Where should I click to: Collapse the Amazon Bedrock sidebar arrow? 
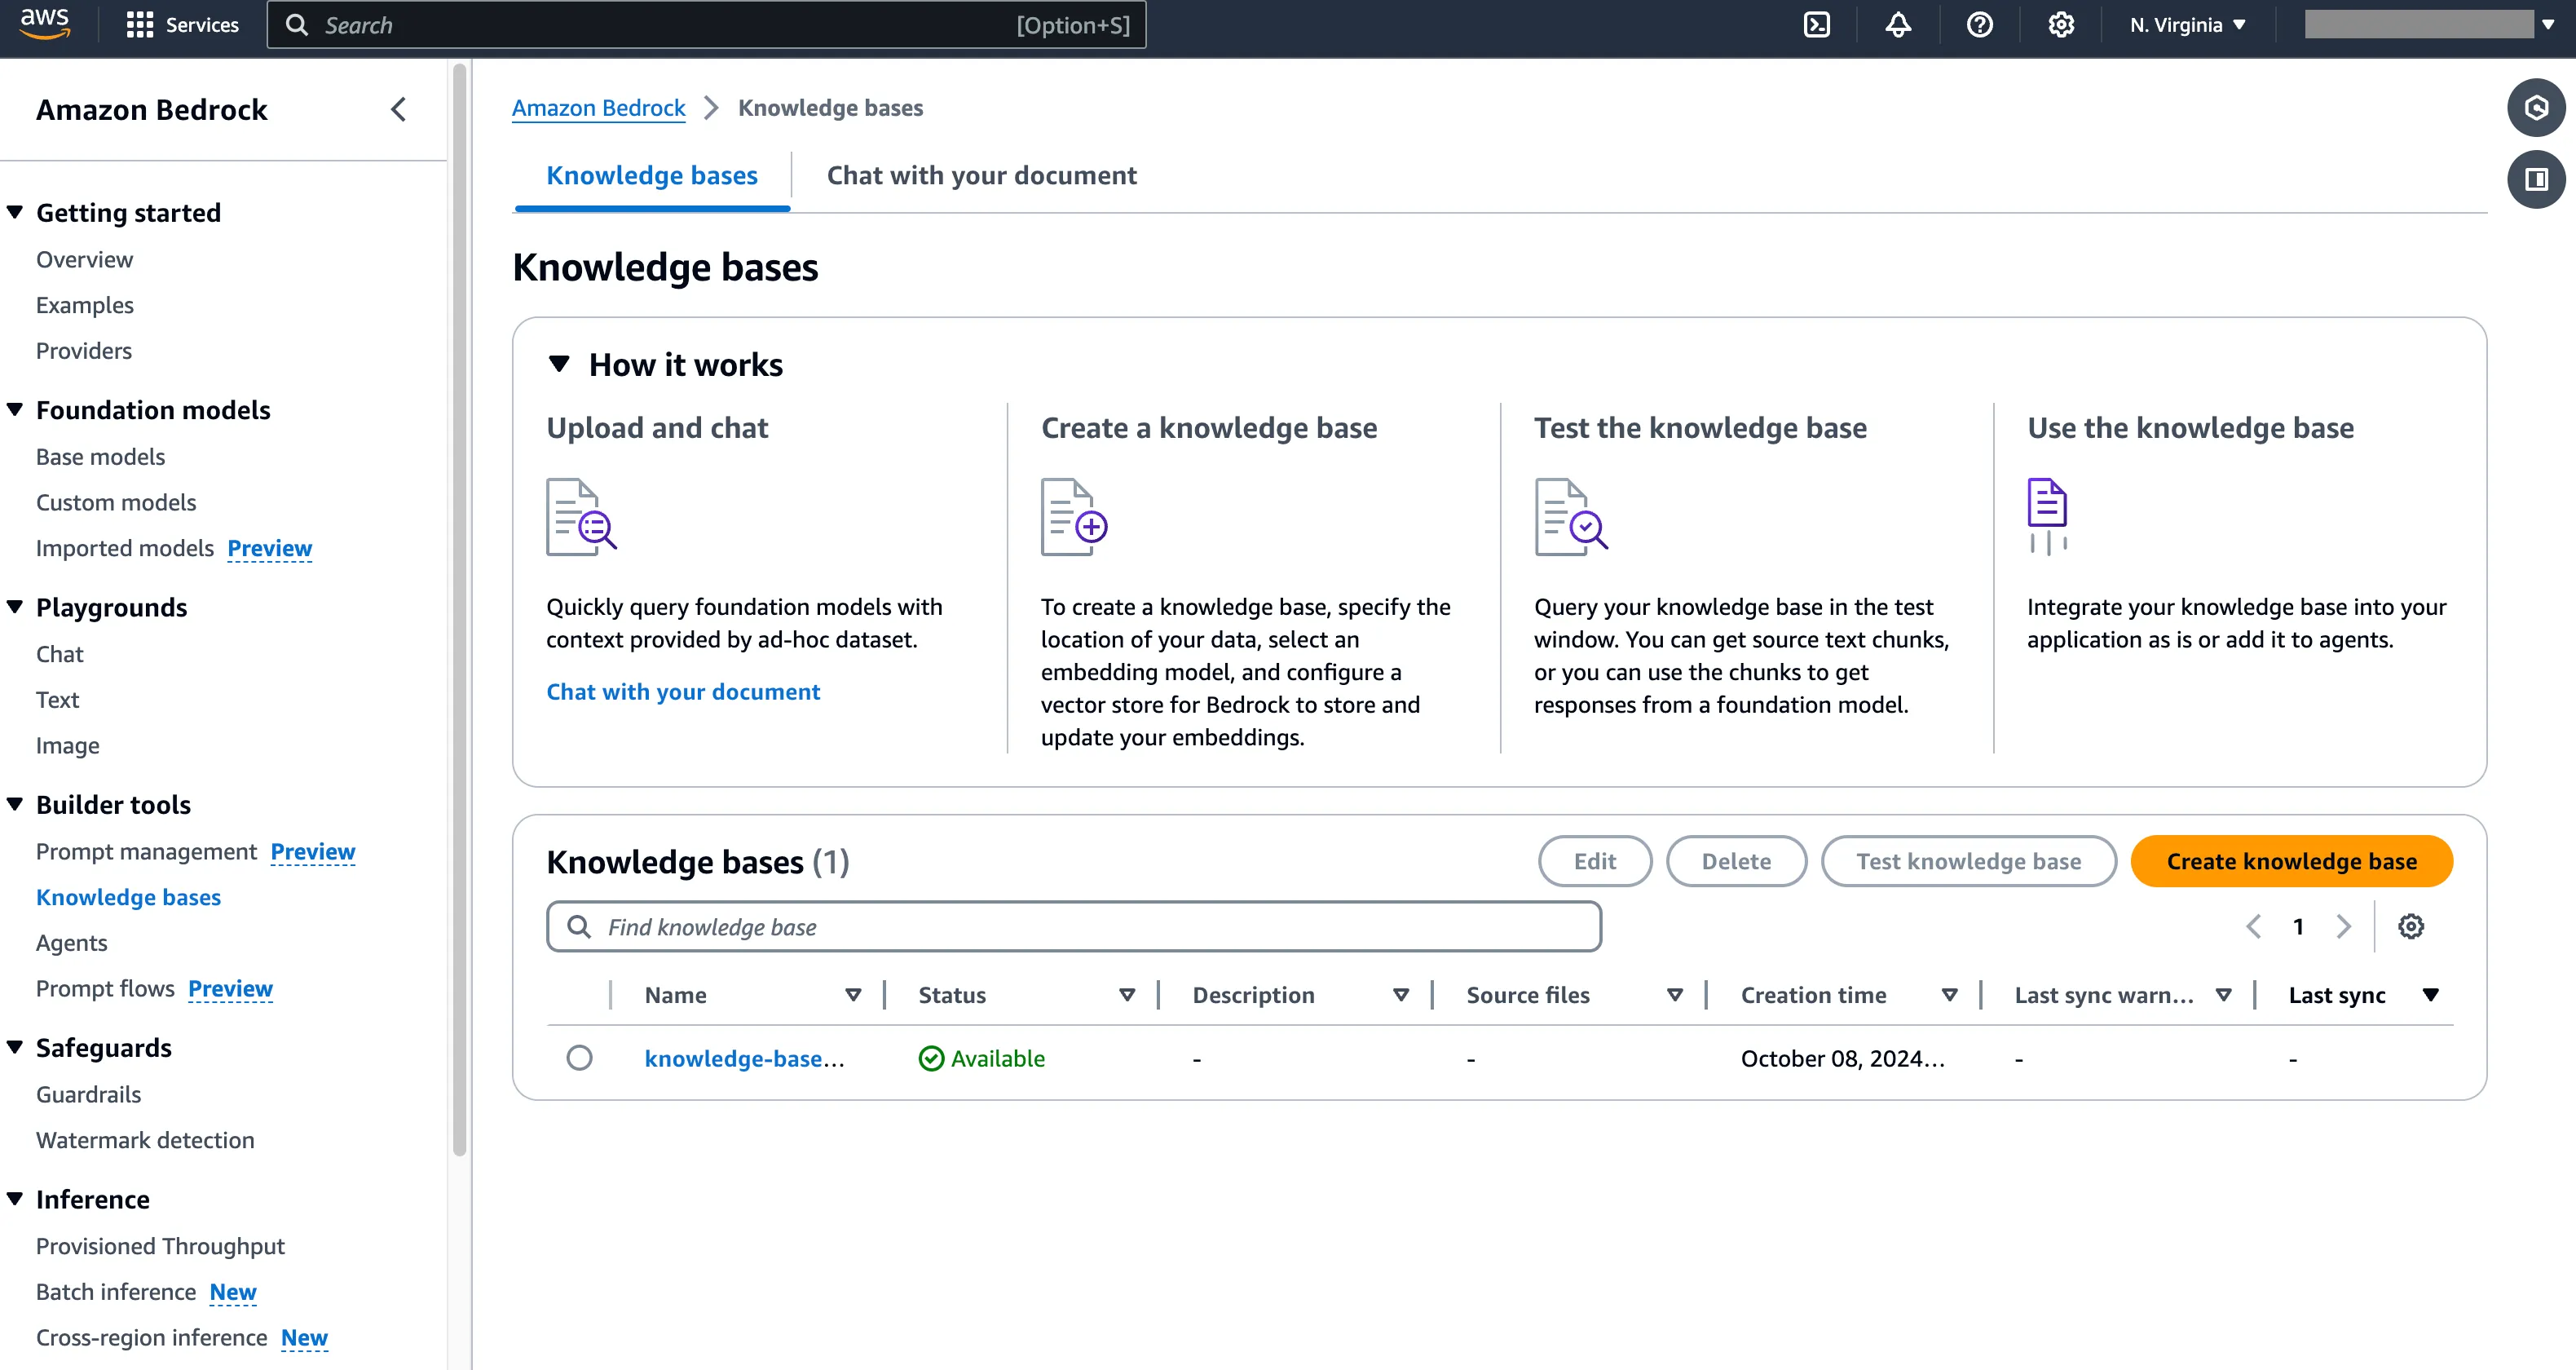[398, 109]
